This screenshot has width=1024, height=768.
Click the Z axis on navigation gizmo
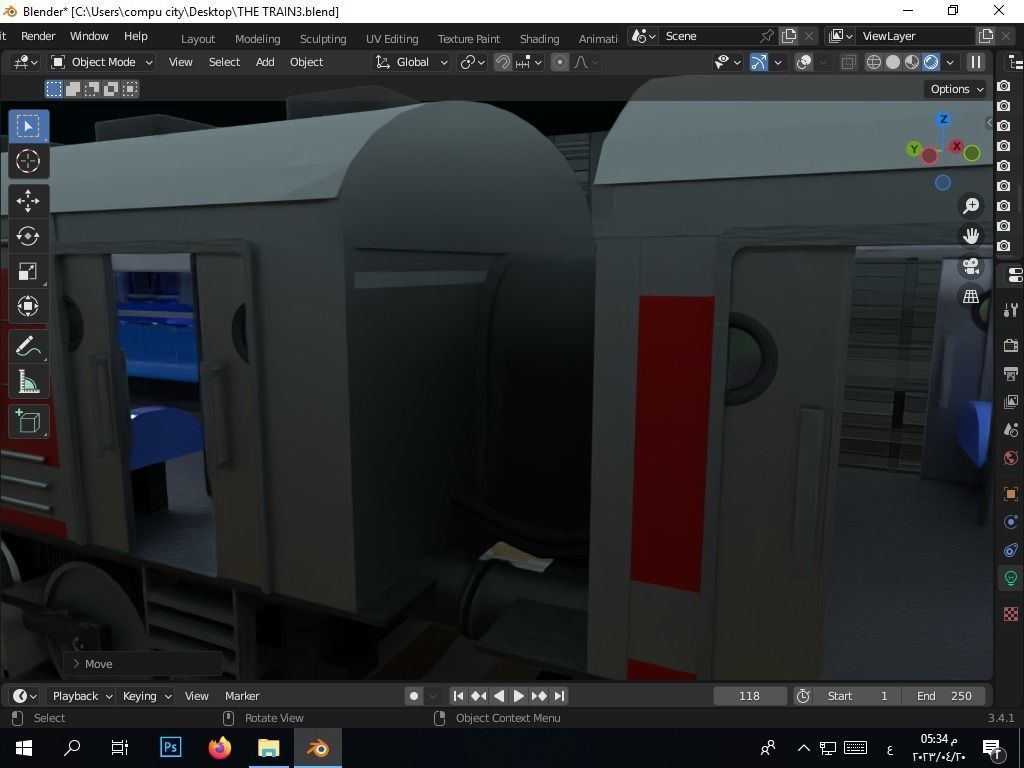point(943,120)
